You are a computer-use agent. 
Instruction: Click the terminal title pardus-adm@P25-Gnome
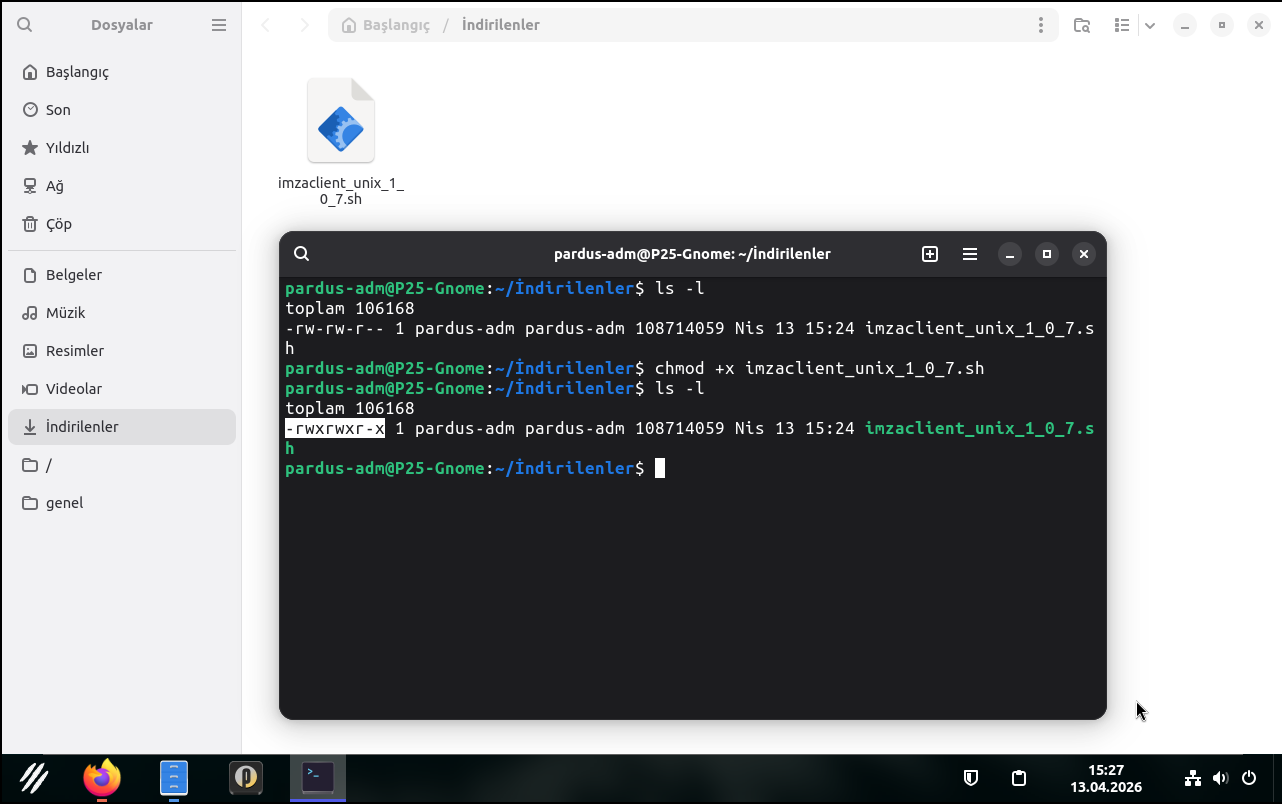coord(692,254)
